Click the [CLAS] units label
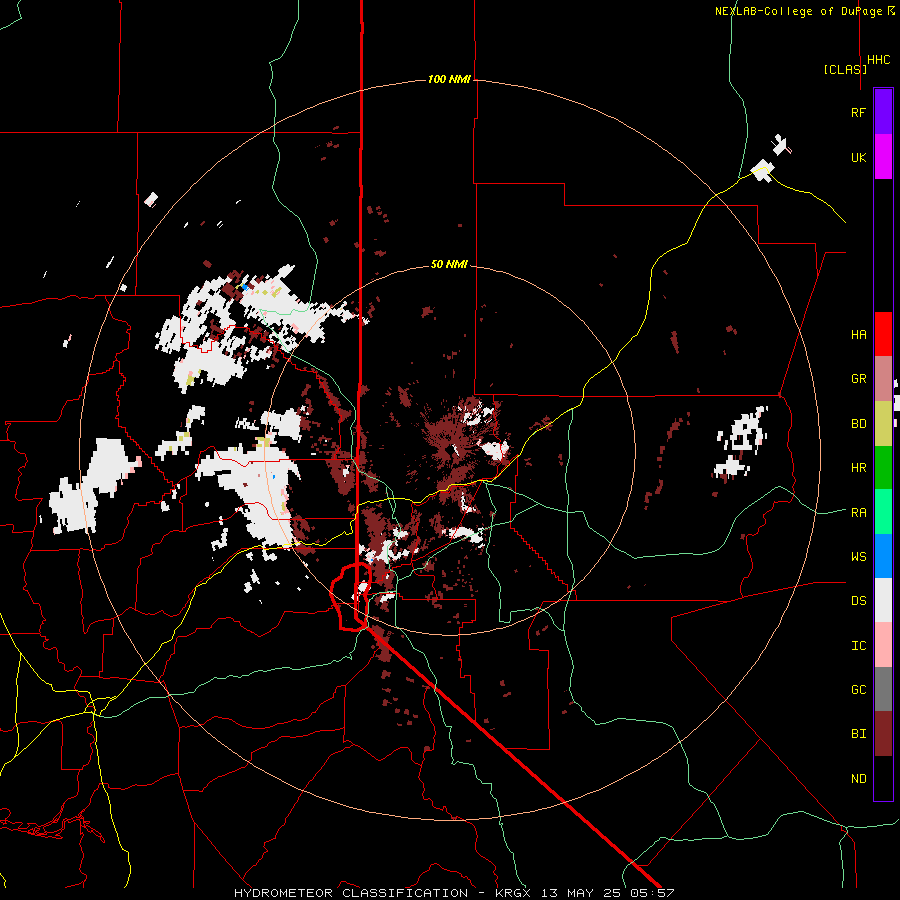Screen dimensions: 900x900 point(845,69)
